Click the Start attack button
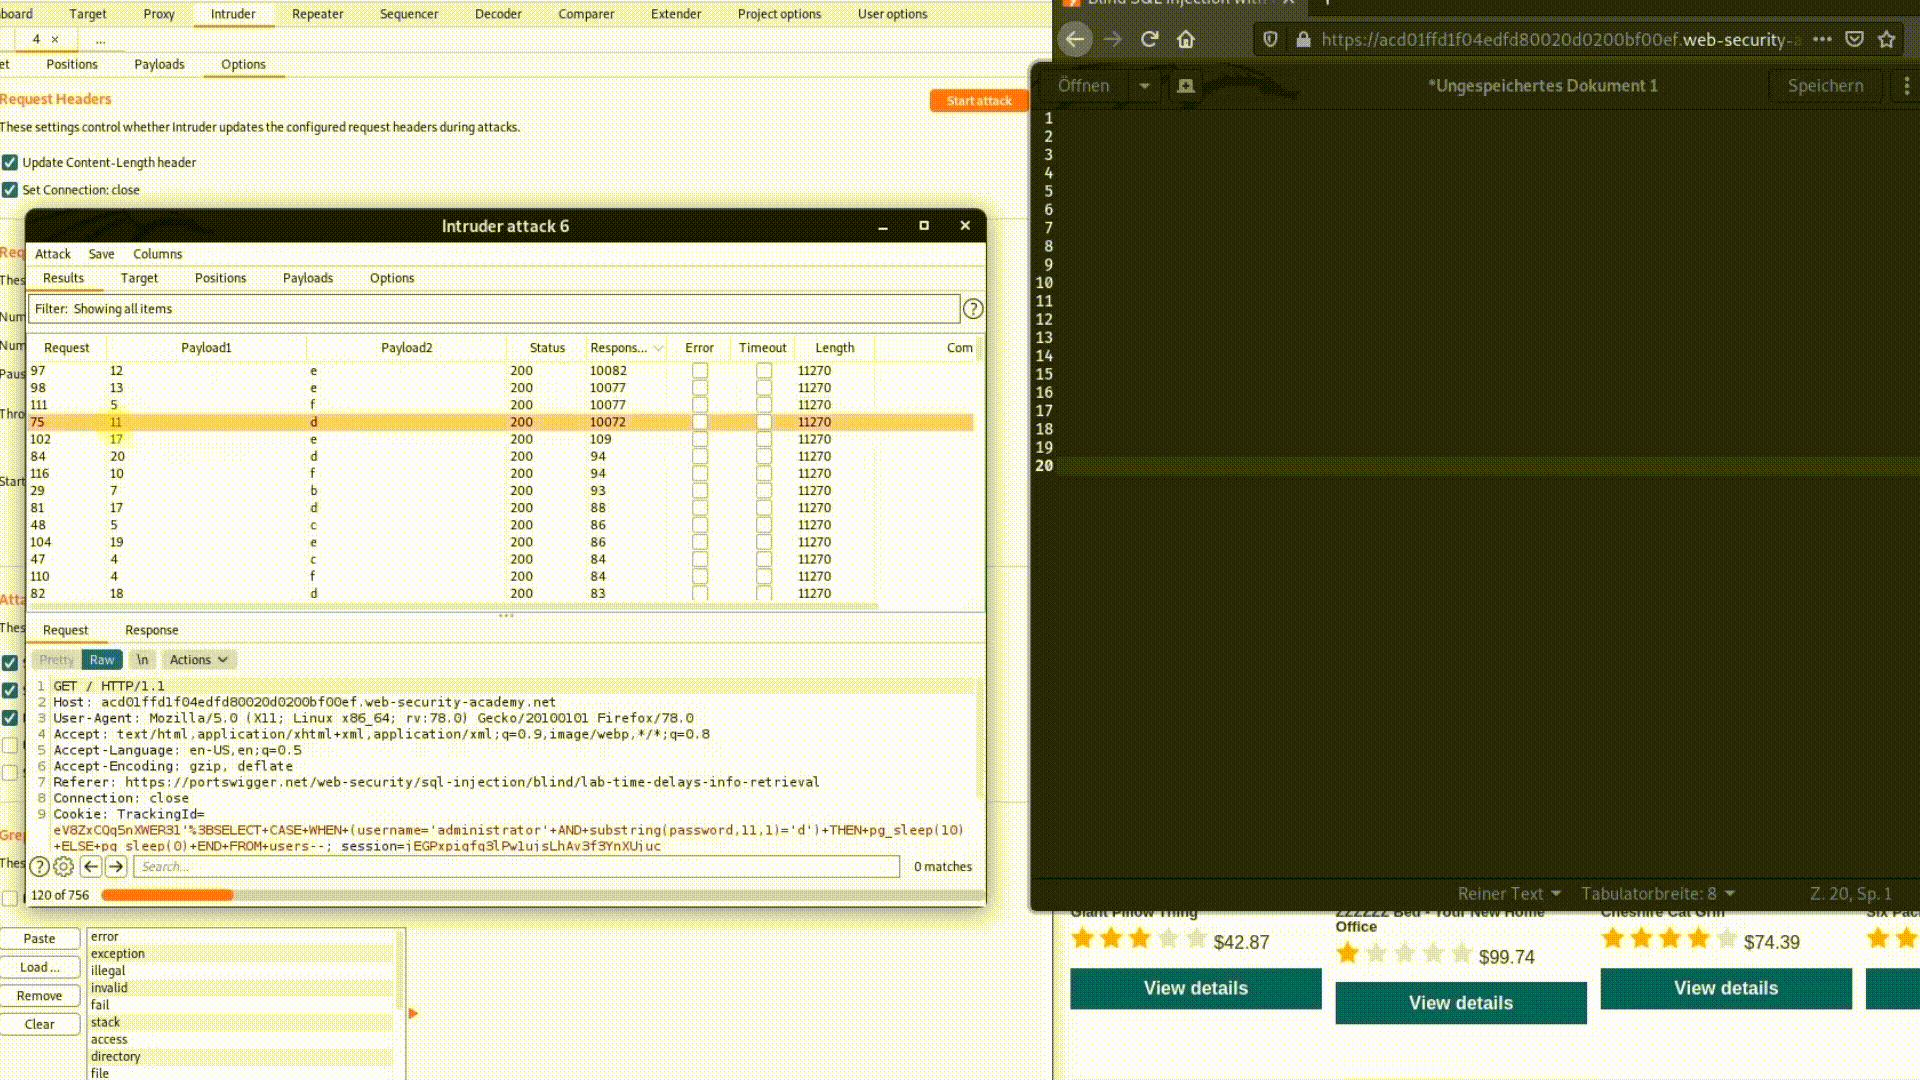Image resolution: width=1920 pixels, height=1080 pixels. 979,100
